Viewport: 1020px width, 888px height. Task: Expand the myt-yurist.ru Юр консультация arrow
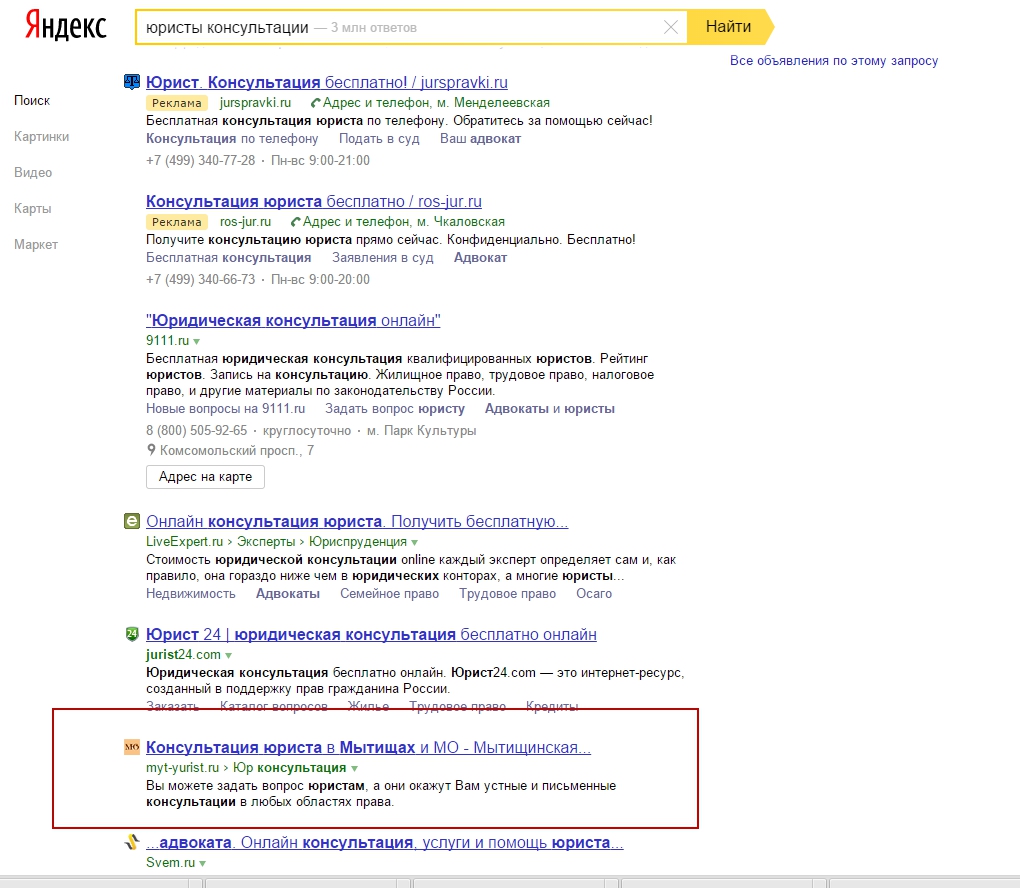pos(354,768)
